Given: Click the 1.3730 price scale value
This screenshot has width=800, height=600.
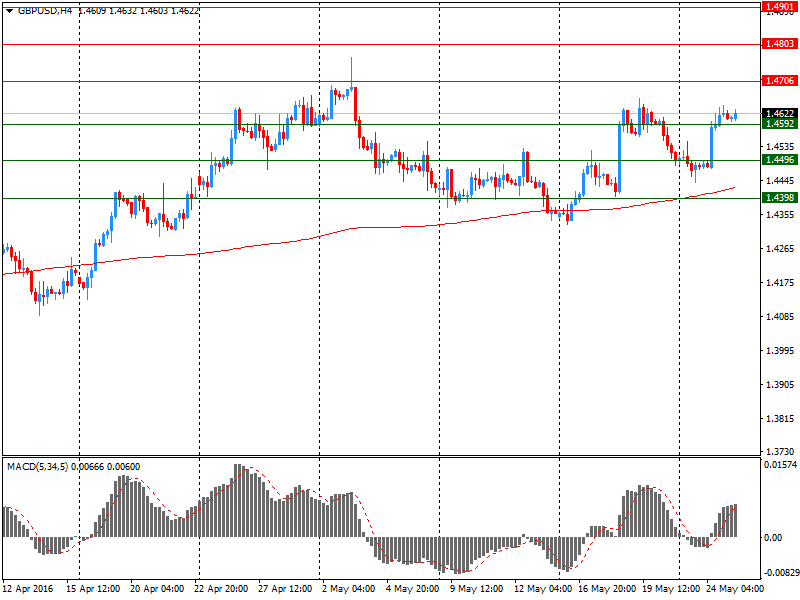Looking at the screenshot, I should 780,452.
